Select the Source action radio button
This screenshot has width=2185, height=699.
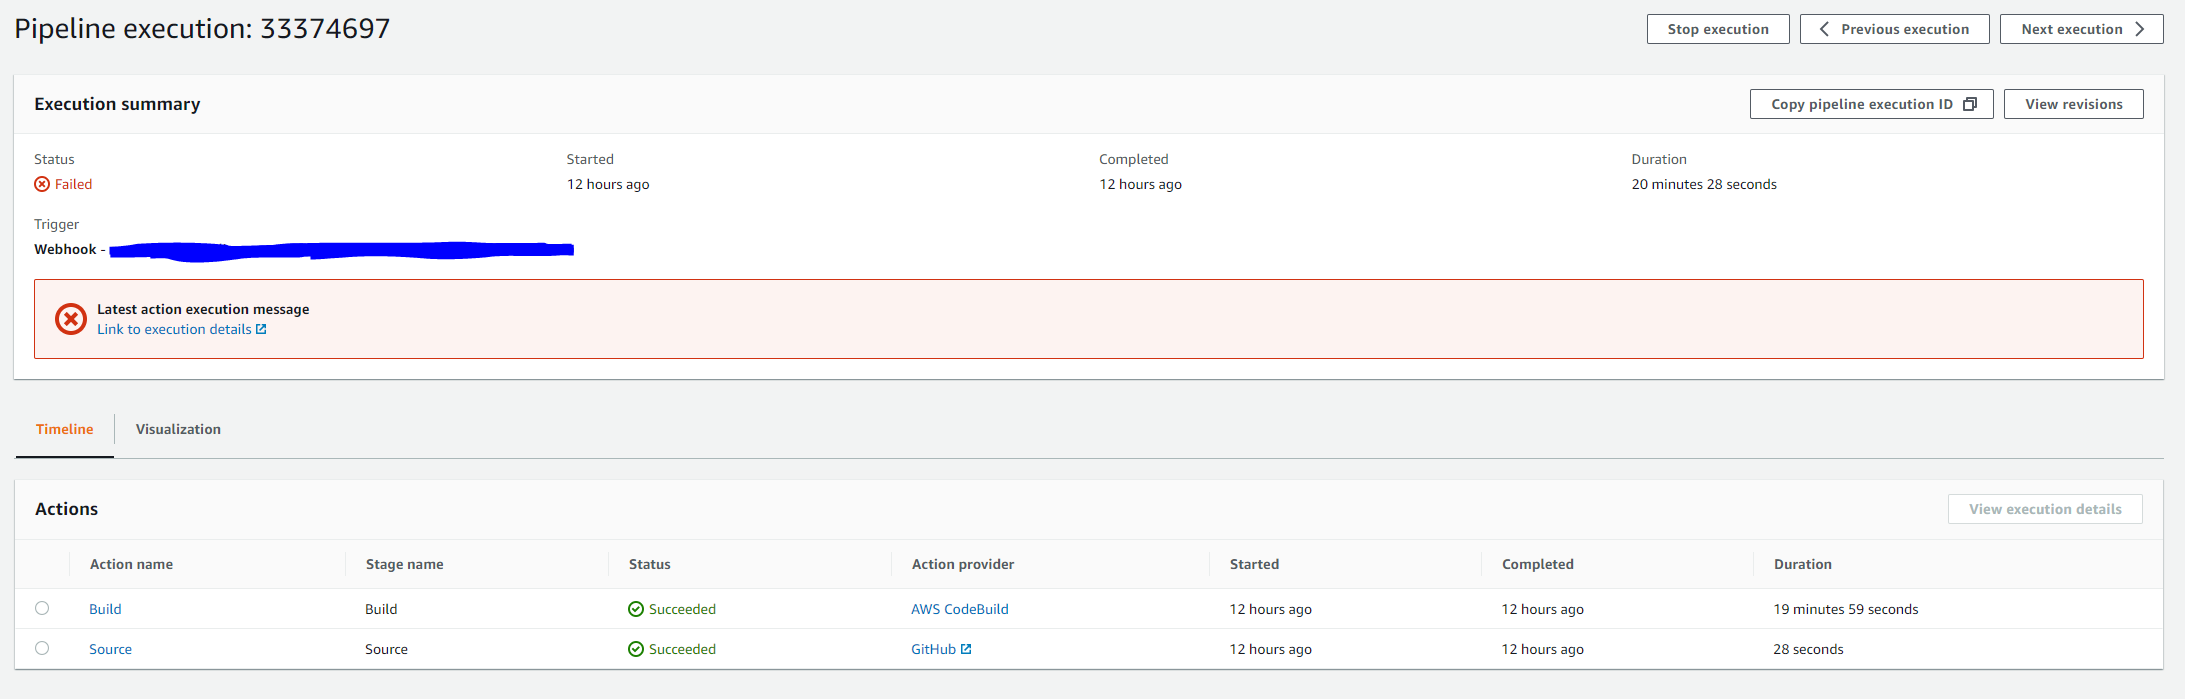click(x=42, y=648)
